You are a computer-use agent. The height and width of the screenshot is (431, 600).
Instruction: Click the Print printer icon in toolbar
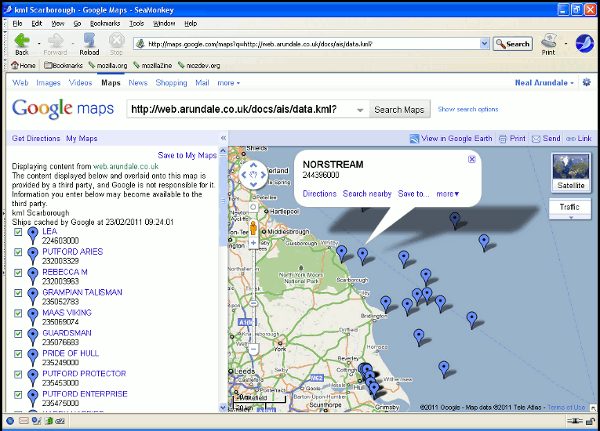549,40
